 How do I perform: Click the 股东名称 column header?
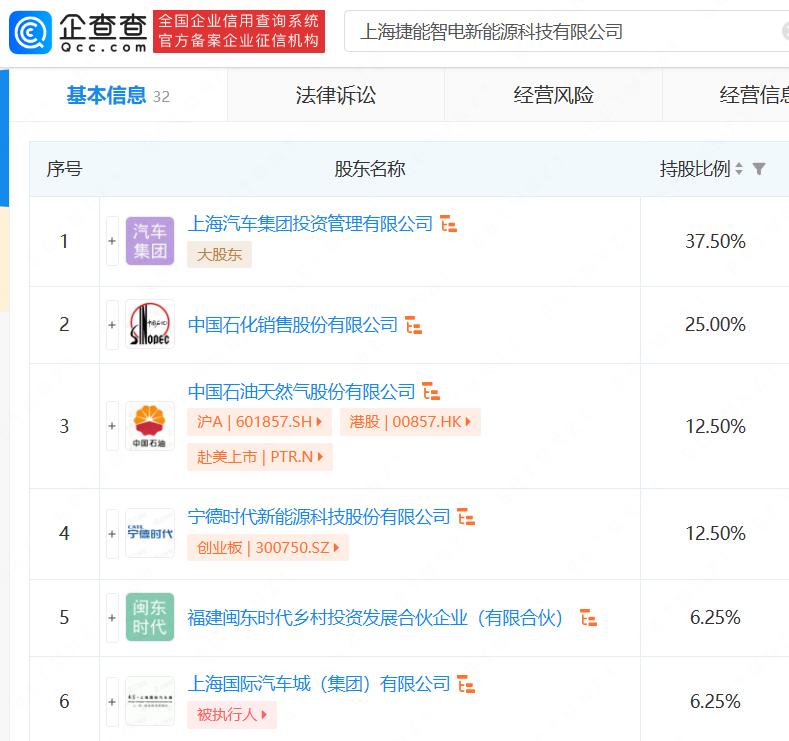tap(370, 169)
